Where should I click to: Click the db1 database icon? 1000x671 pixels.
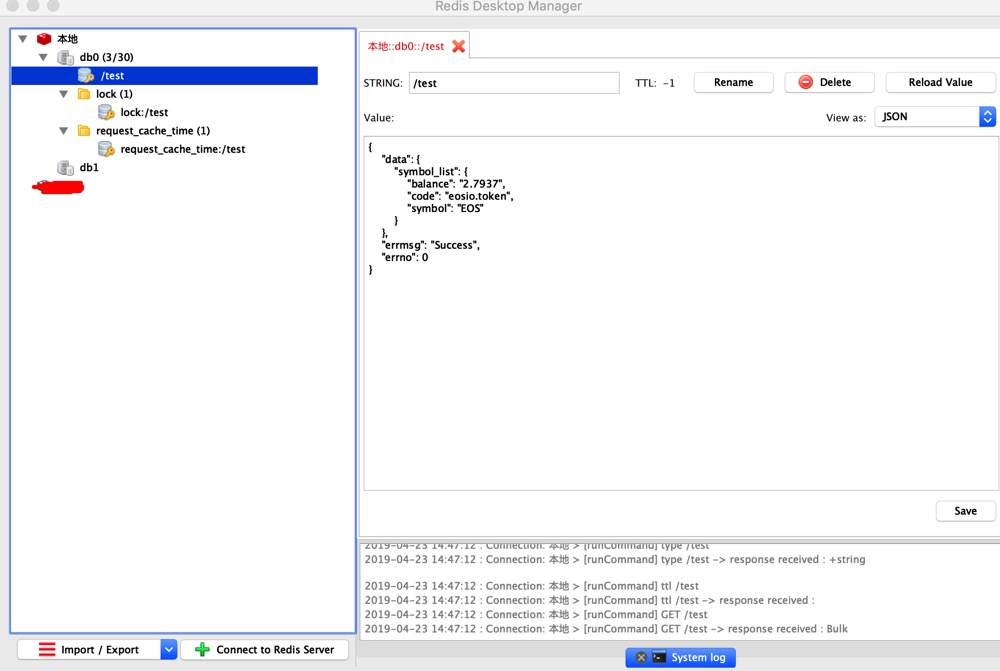point(65,168)
